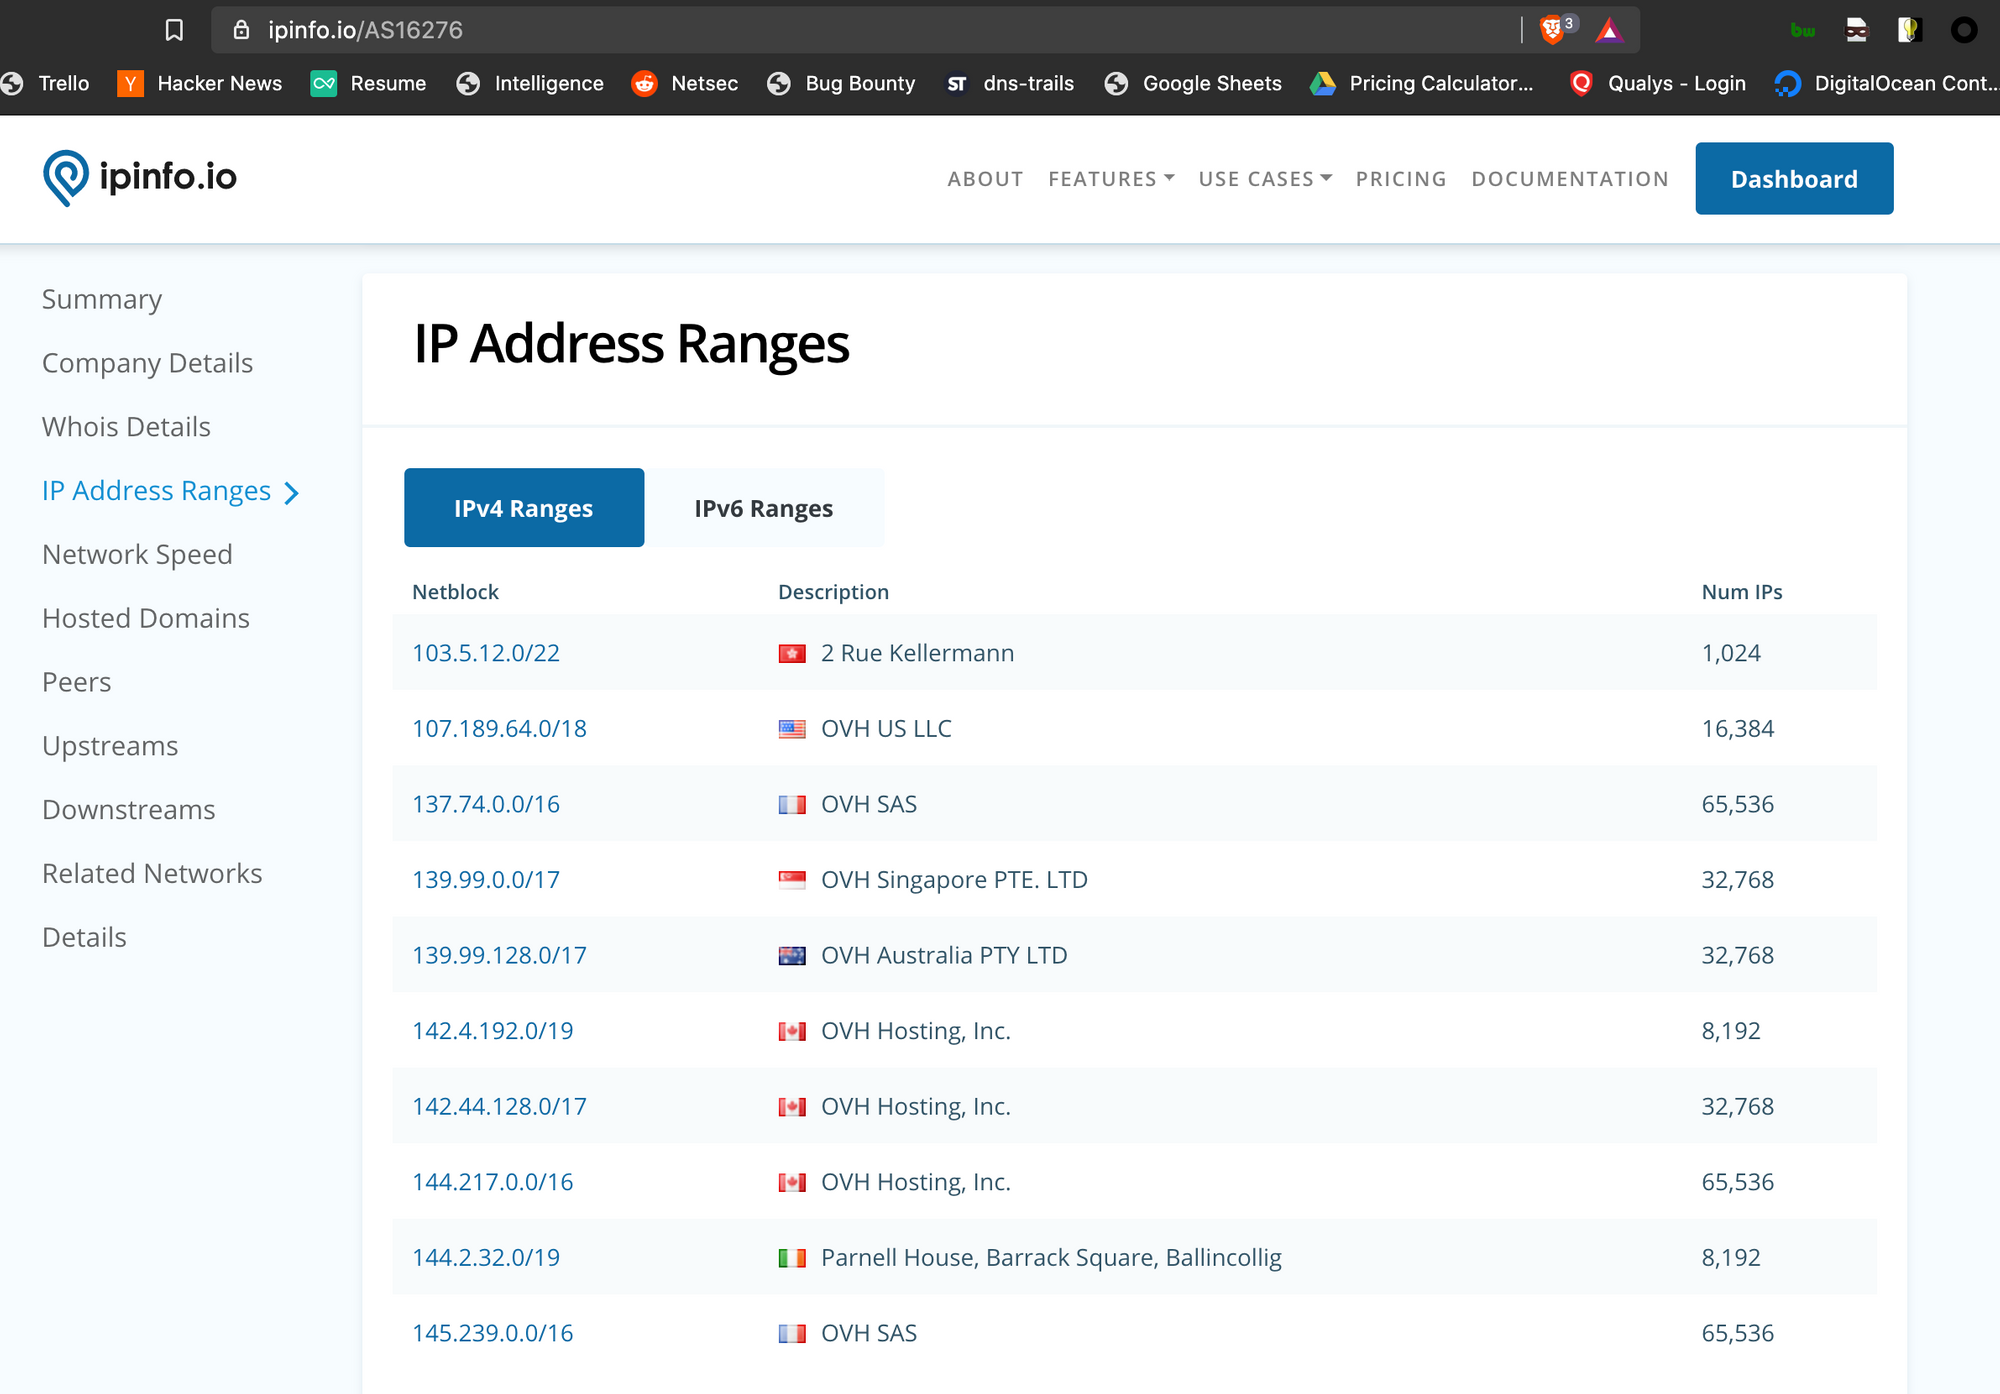Click the Hong Kong flag for 2 Rue Kellermann

[x=792, y=654]
